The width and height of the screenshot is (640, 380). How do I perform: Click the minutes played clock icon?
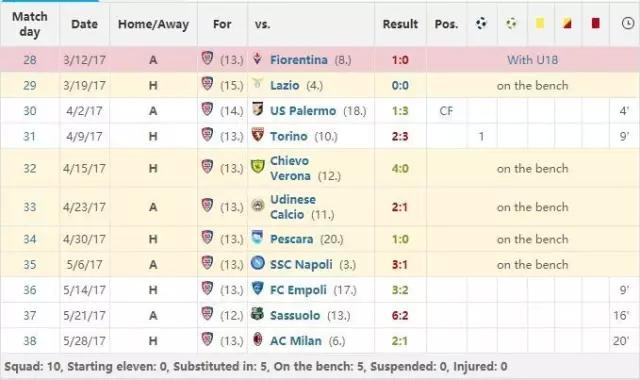tap(628, 23)
